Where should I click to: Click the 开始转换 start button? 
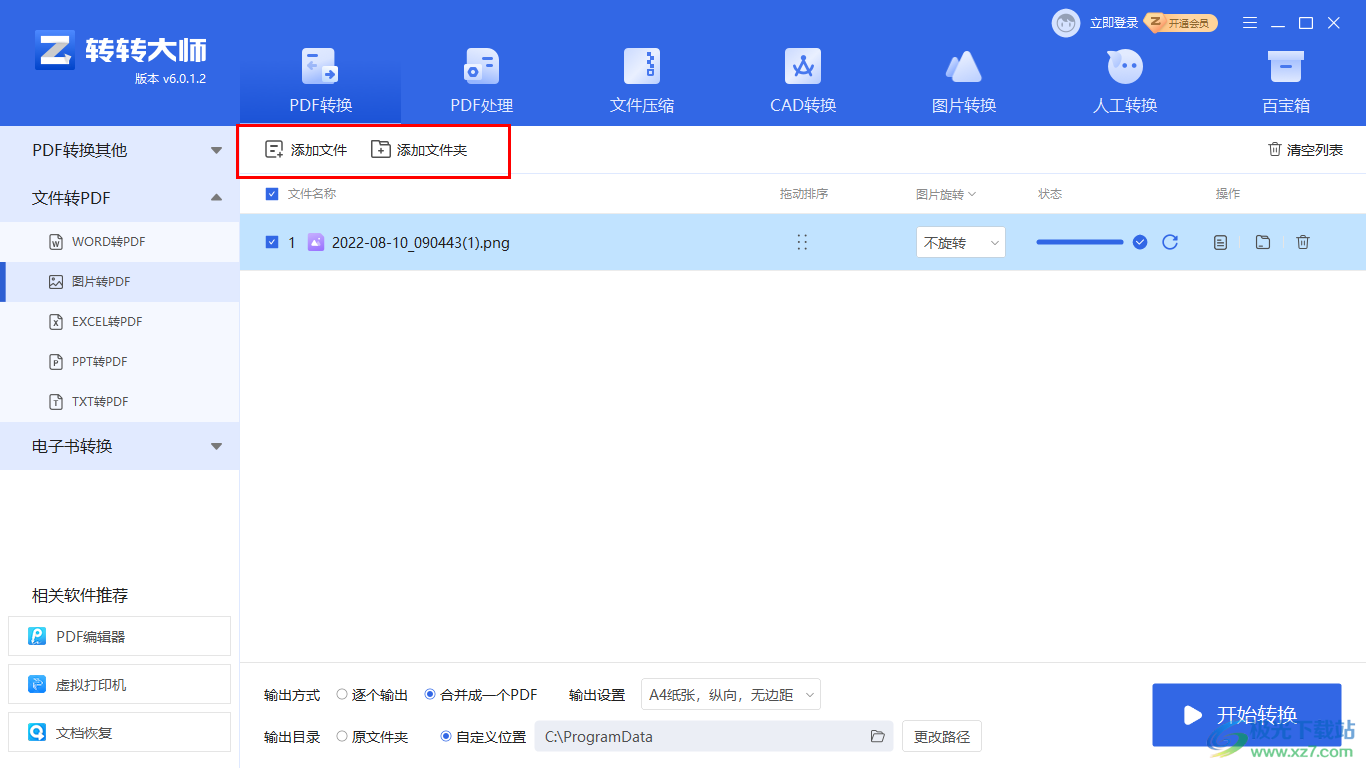[1246, 715]
